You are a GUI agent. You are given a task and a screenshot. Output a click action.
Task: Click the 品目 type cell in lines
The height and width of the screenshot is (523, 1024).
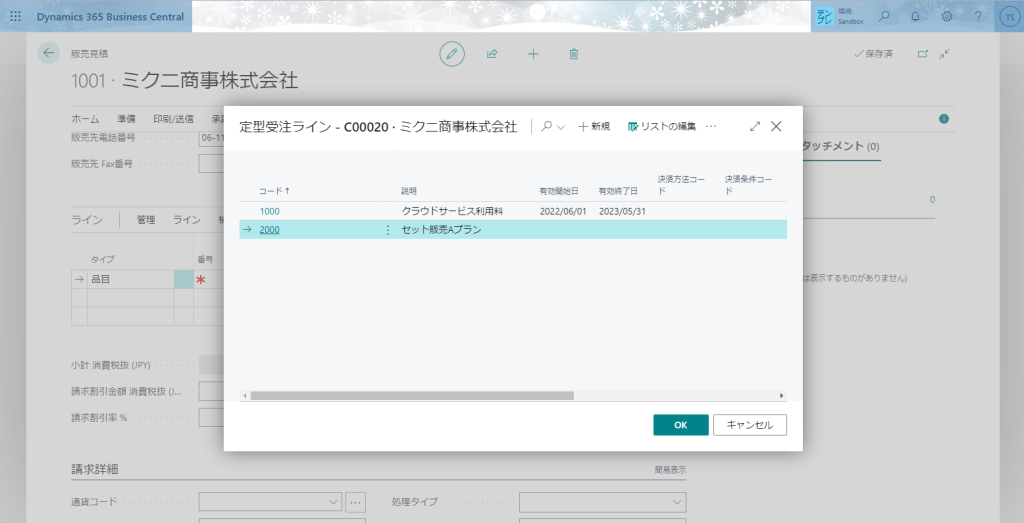point(131,279)
